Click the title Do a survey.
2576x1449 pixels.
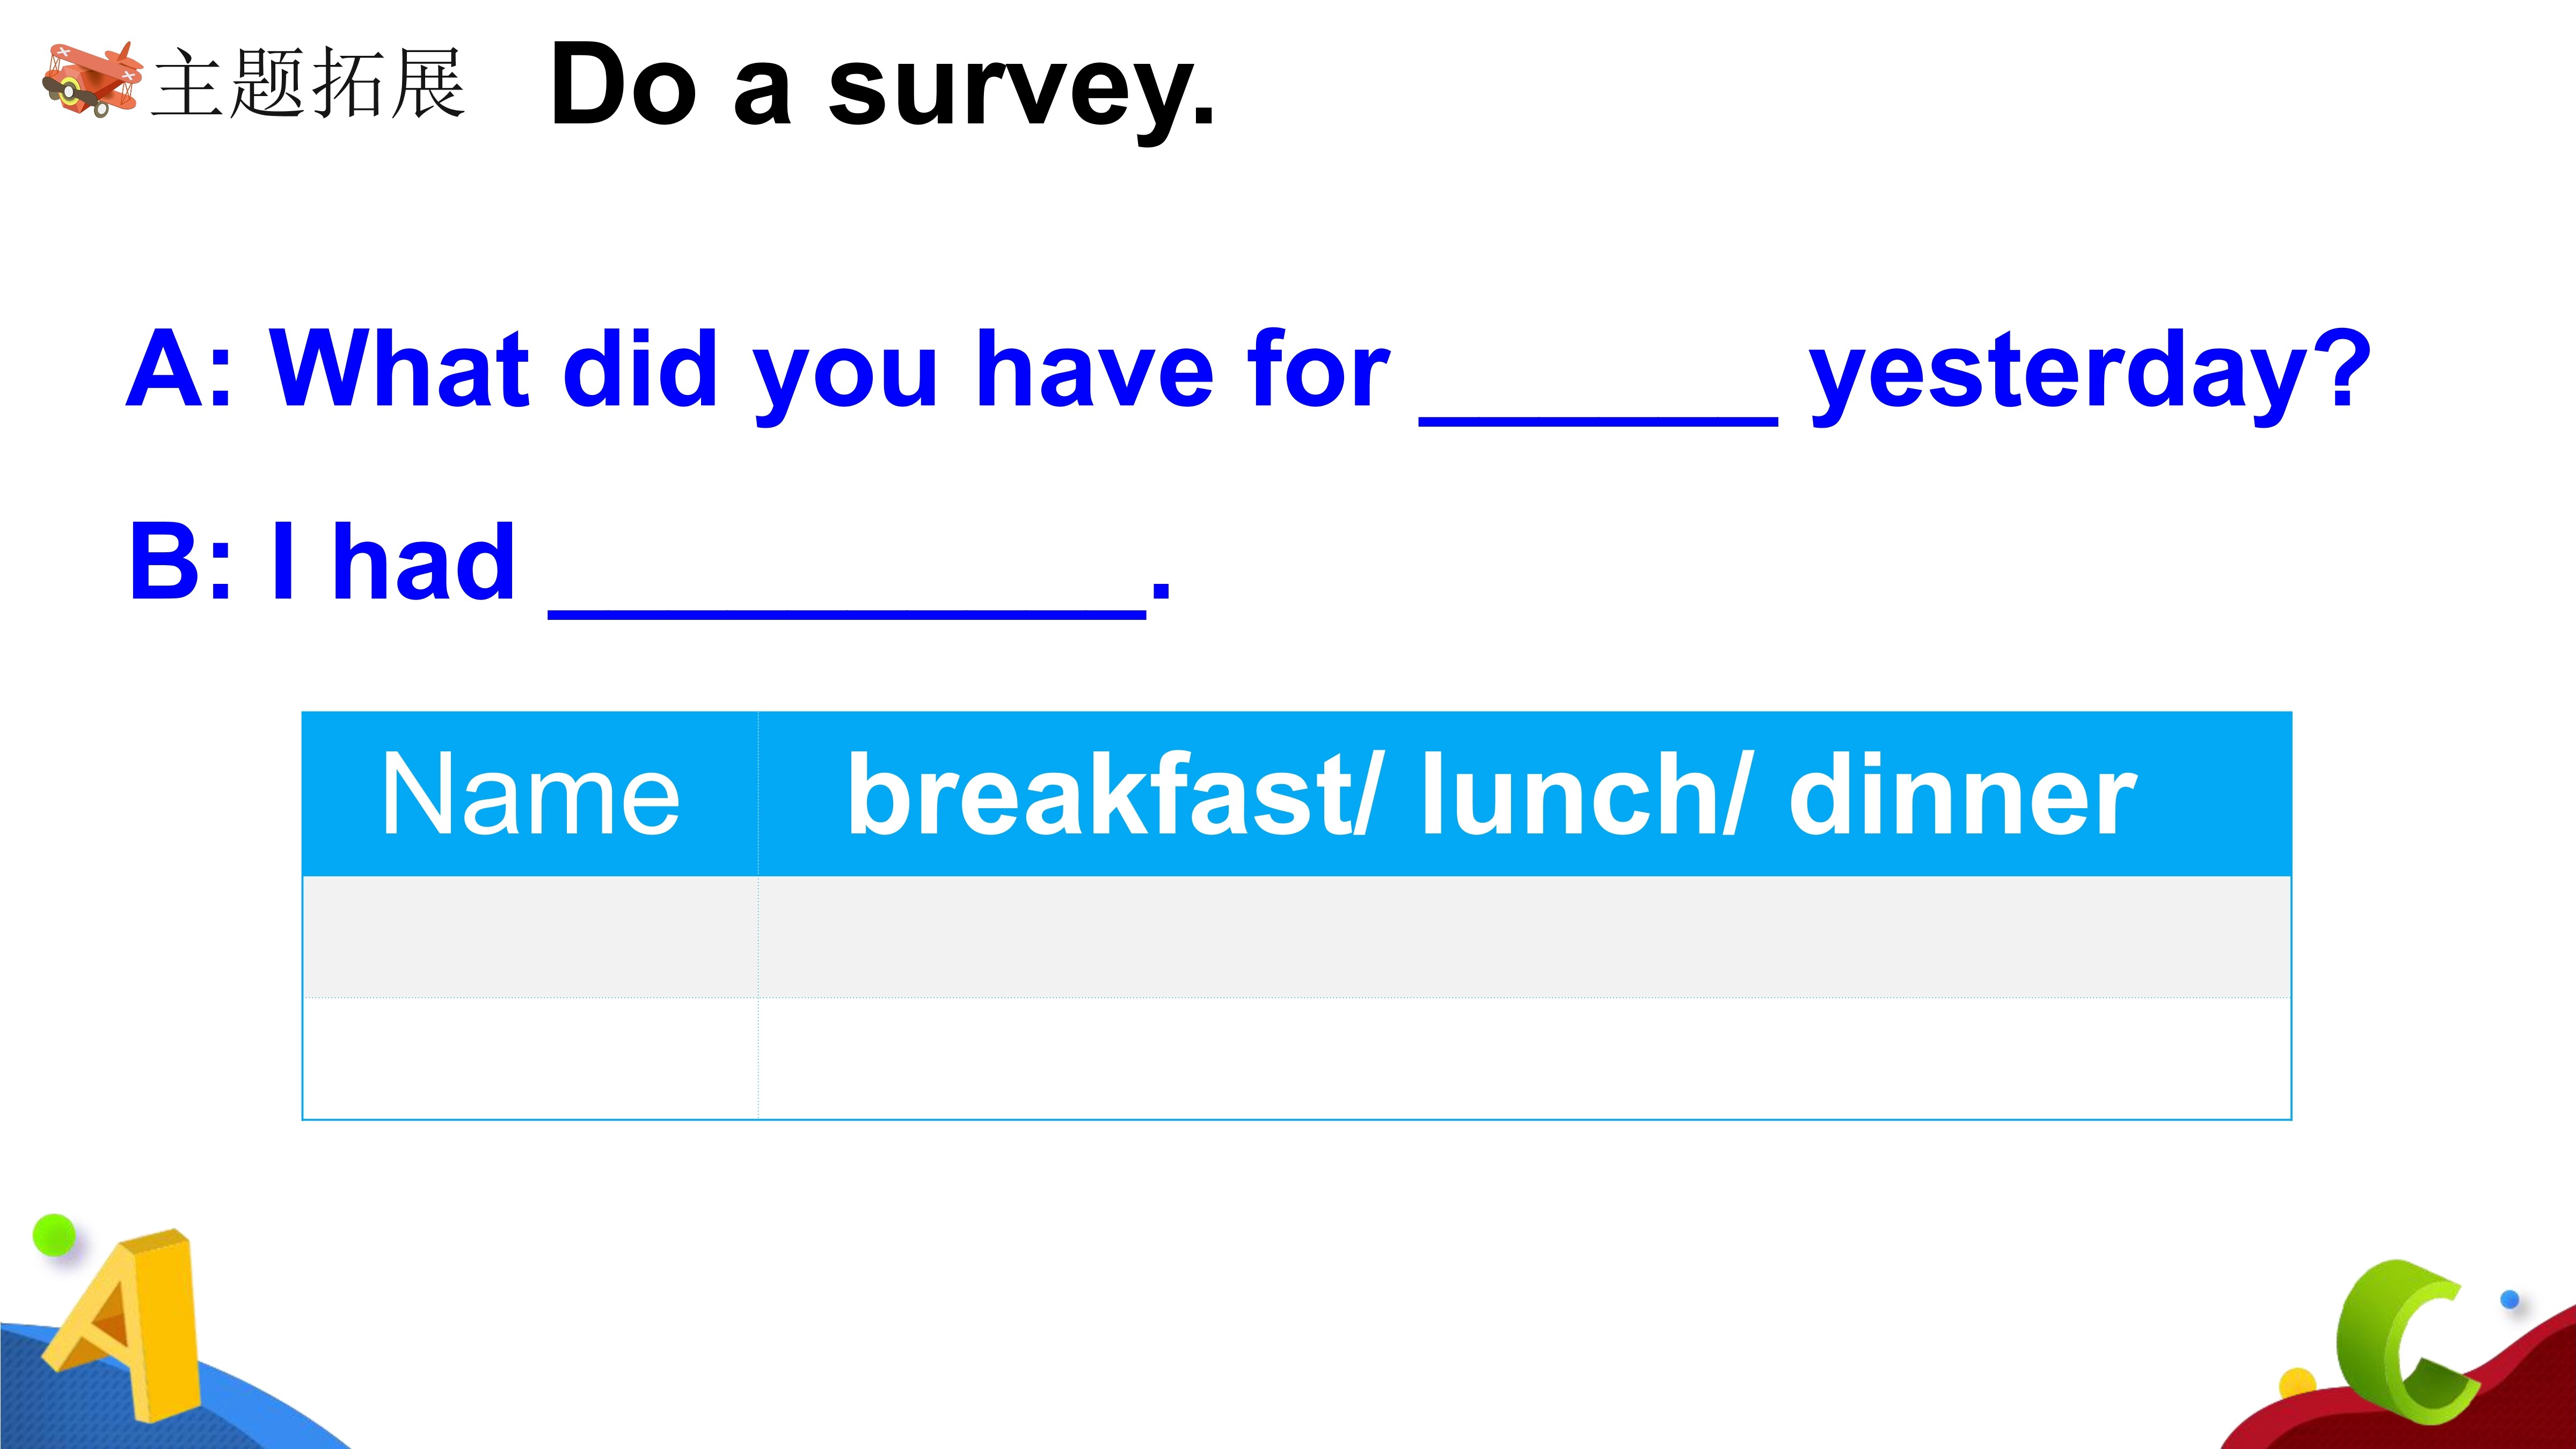[883, 85]
